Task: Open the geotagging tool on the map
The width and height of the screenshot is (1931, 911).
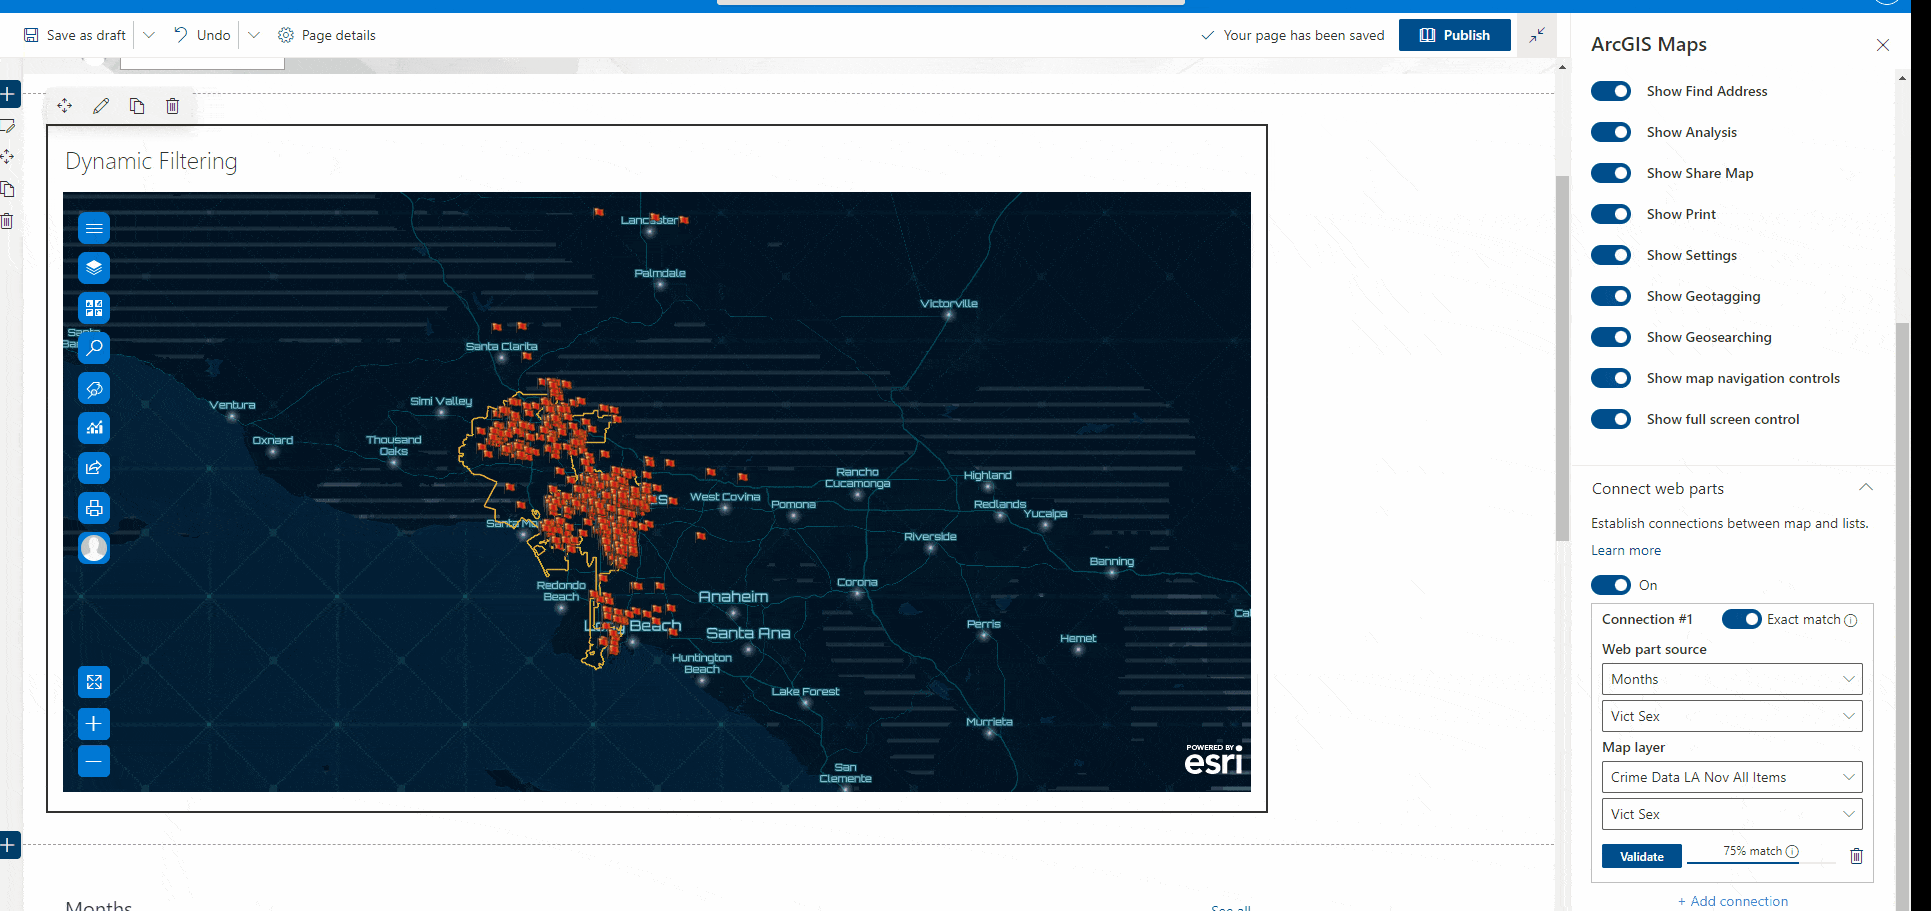Action: pos(94,388)
